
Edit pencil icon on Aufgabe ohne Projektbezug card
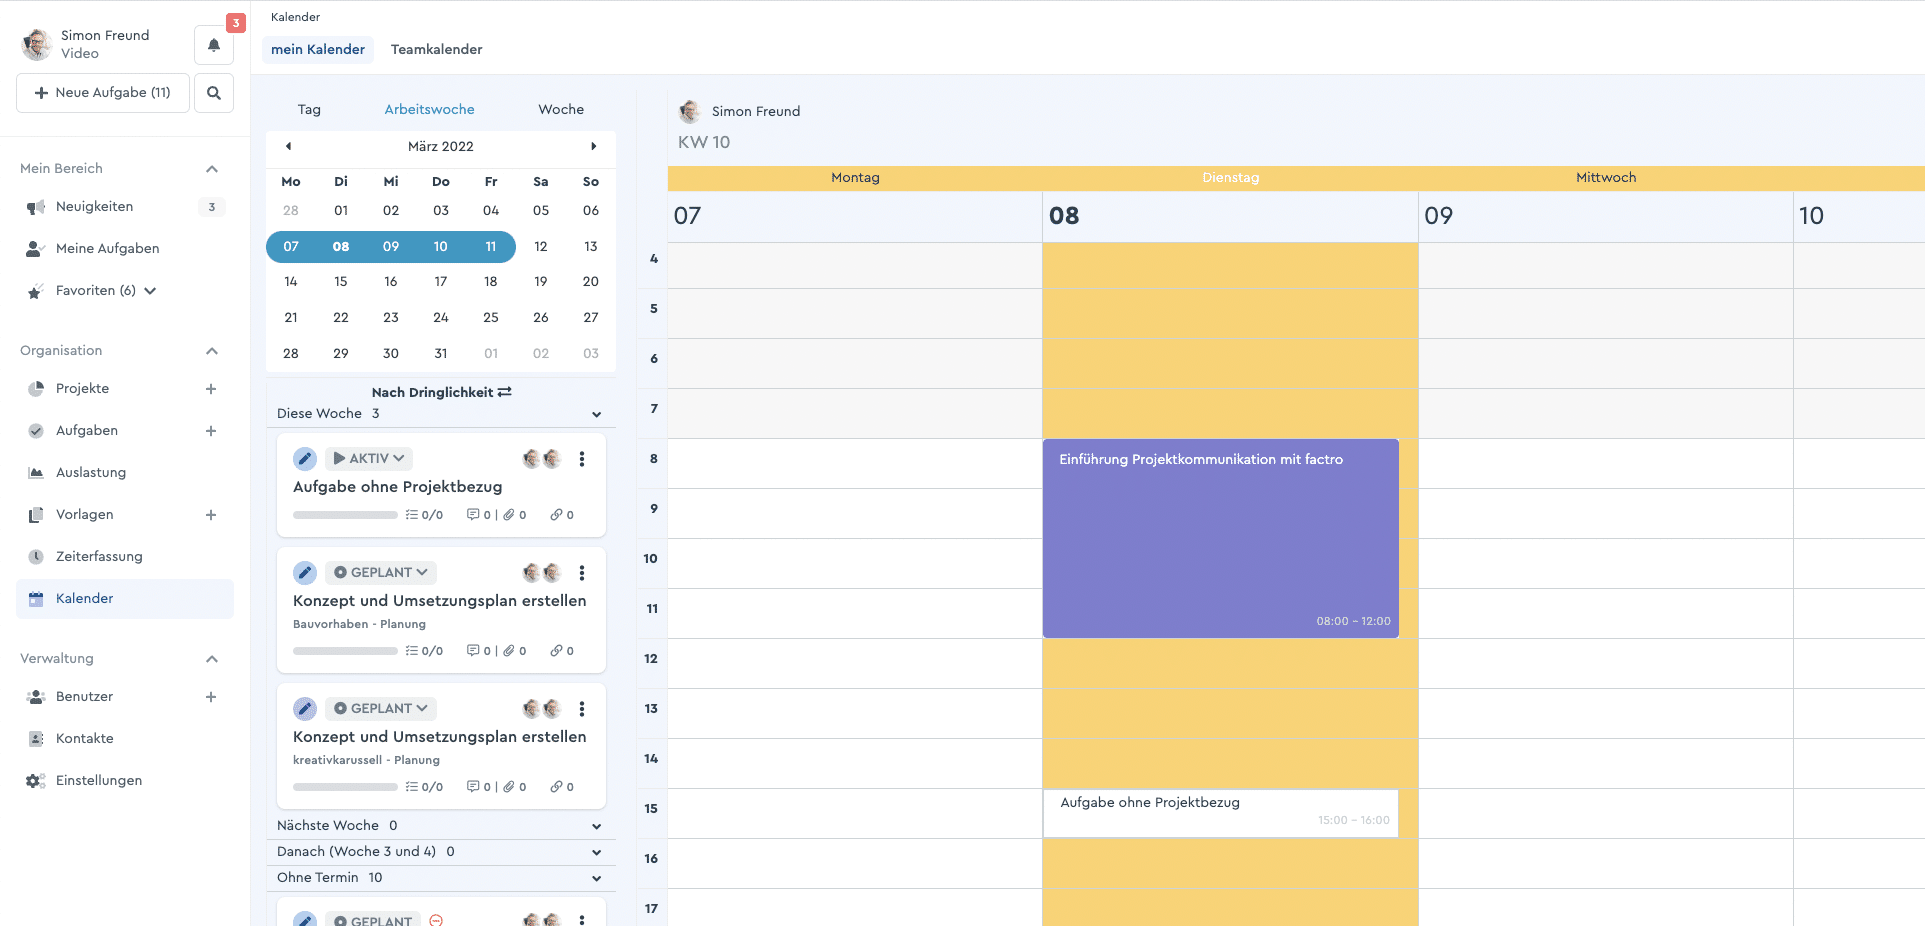tap(305, 458)
